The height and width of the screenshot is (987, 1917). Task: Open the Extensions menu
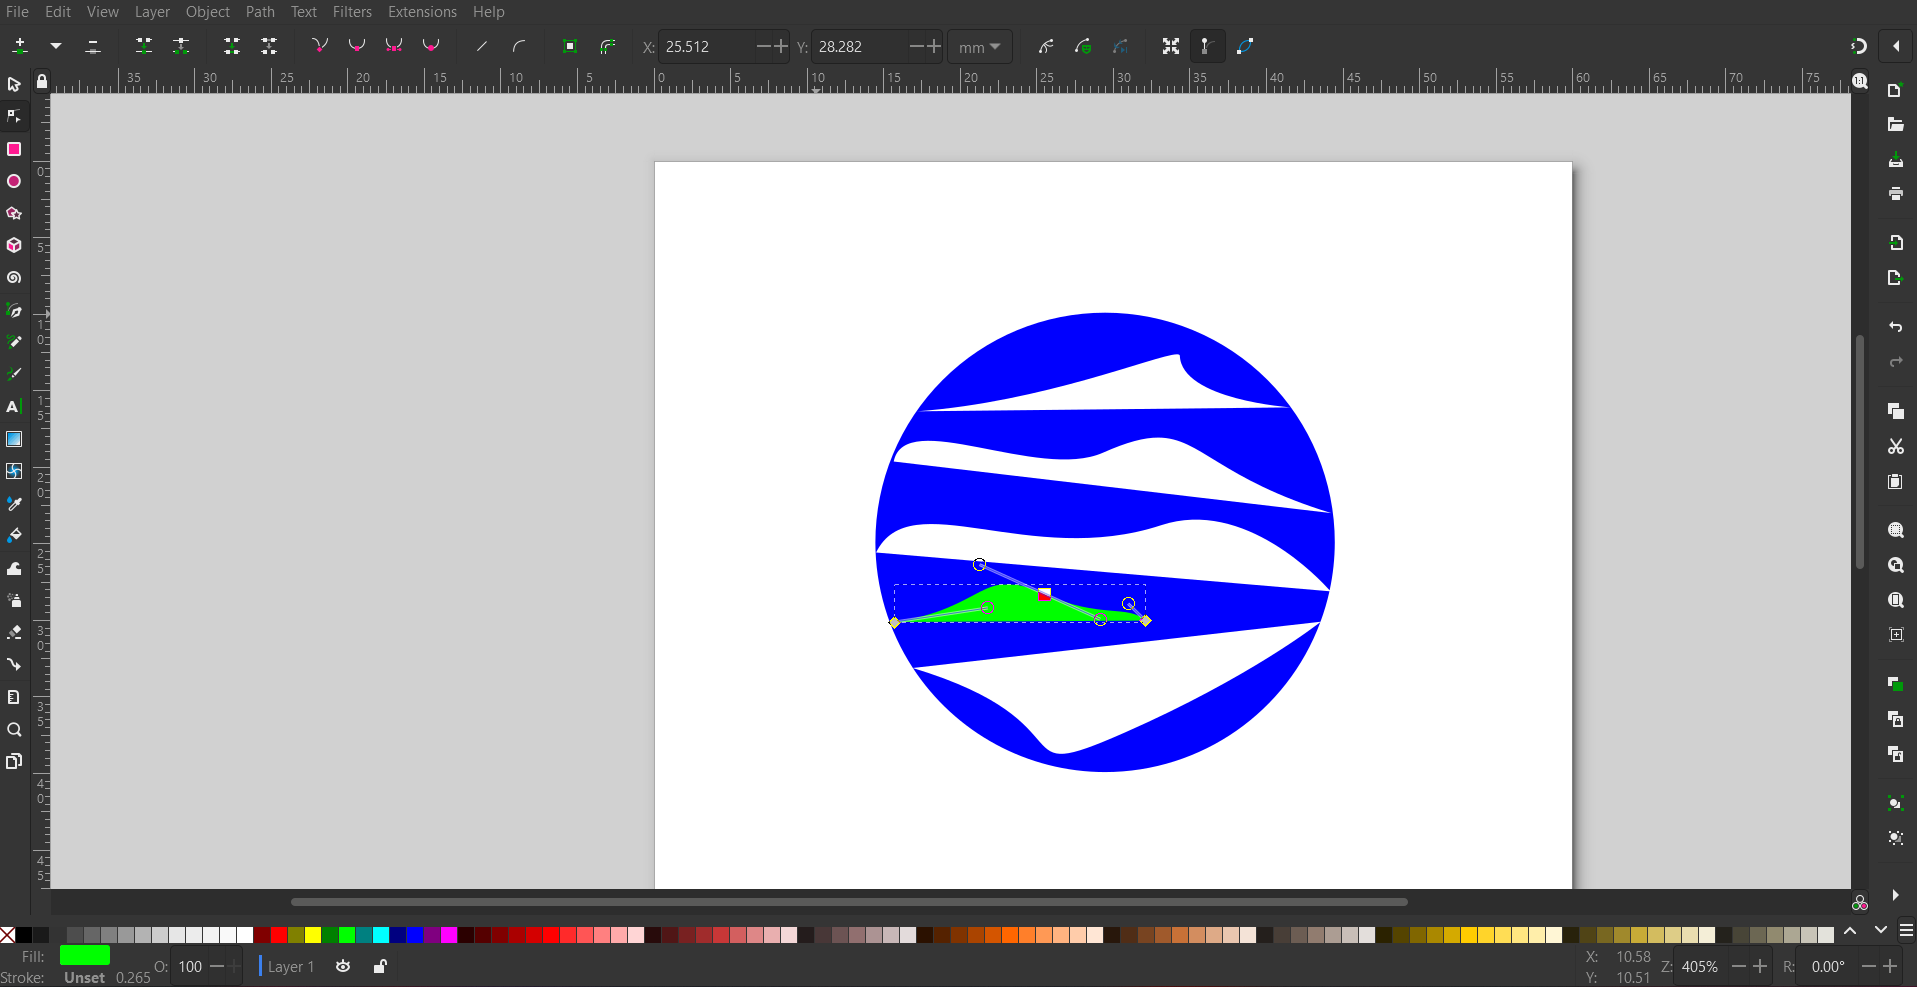click(x=422, y=12)
